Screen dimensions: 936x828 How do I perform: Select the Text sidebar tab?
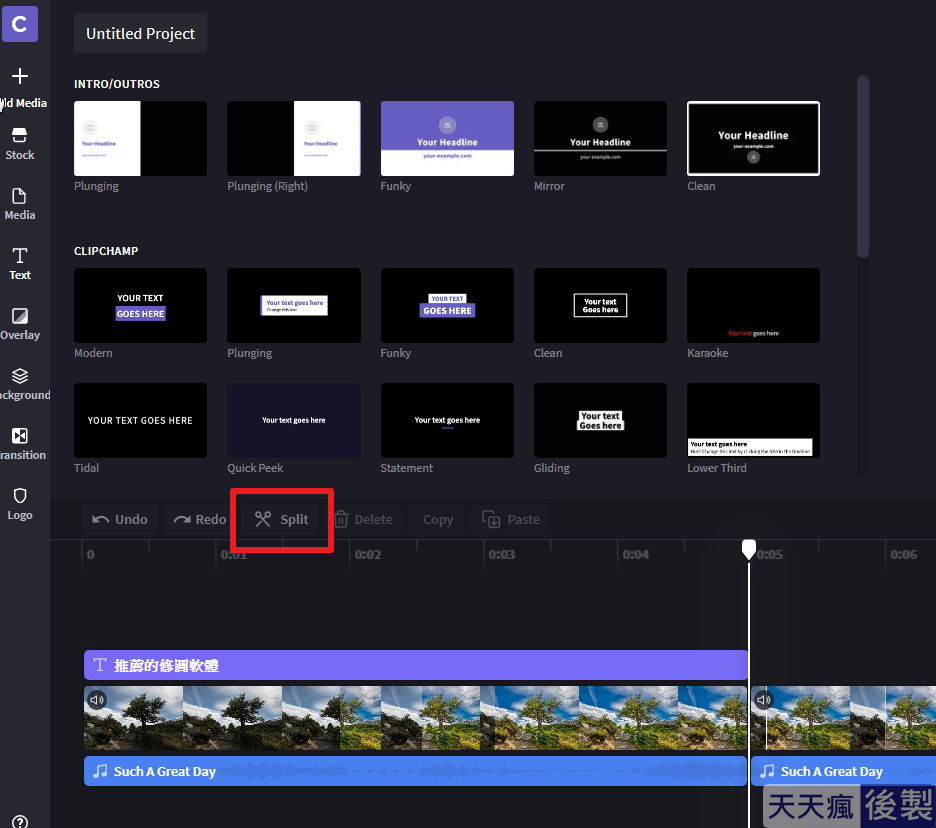point(20,264)
